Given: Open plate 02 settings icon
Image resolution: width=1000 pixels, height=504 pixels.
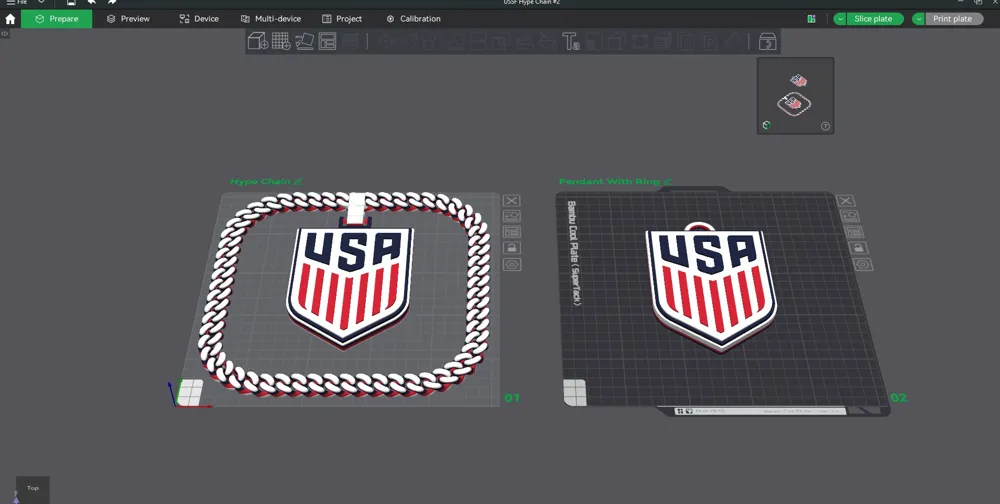Looking at the screenshot, I should 863,264.
